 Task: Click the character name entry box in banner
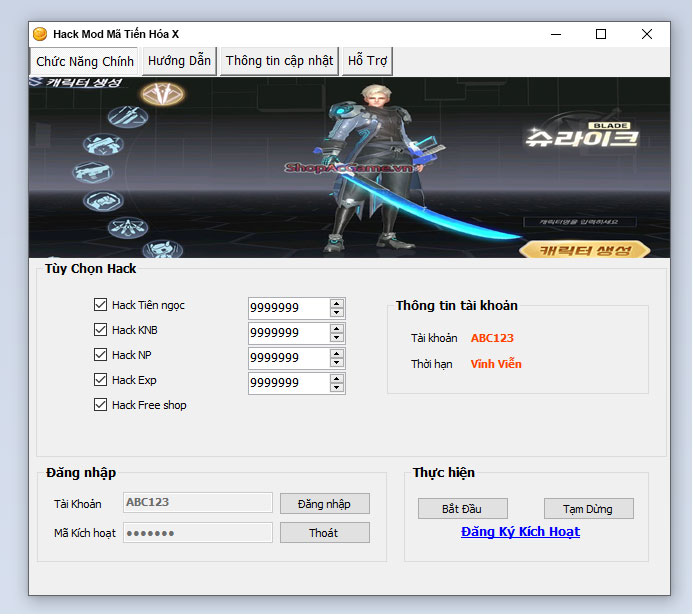pos(580,222)
